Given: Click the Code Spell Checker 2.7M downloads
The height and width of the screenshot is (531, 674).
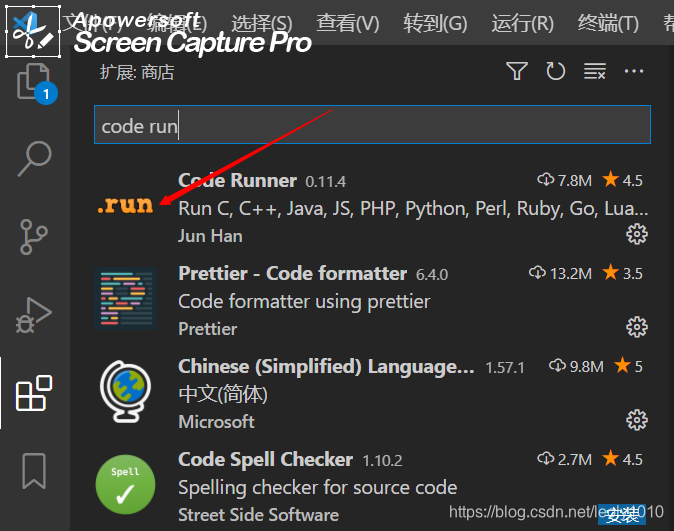Looking at the screenshot, I should tap(564, 459).
